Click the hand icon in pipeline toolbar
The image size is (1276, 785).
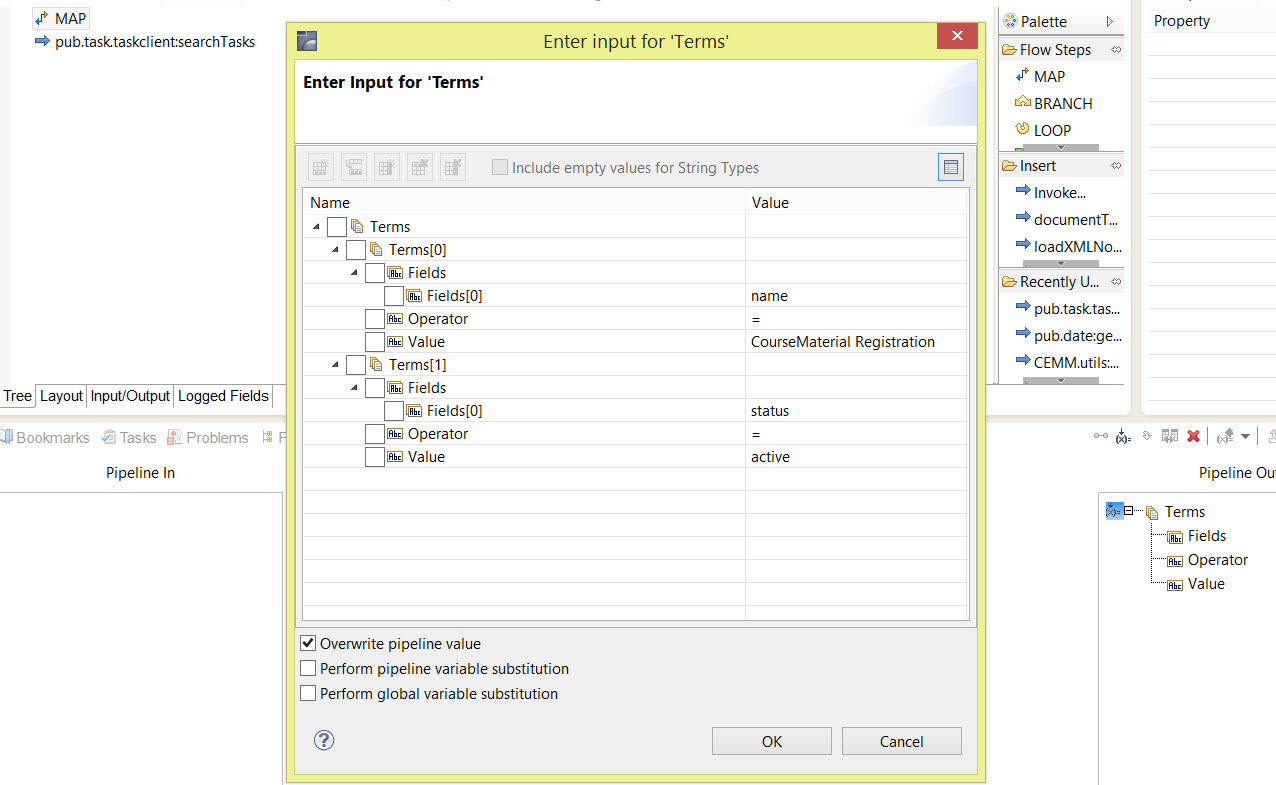[x=1147, y=436]
